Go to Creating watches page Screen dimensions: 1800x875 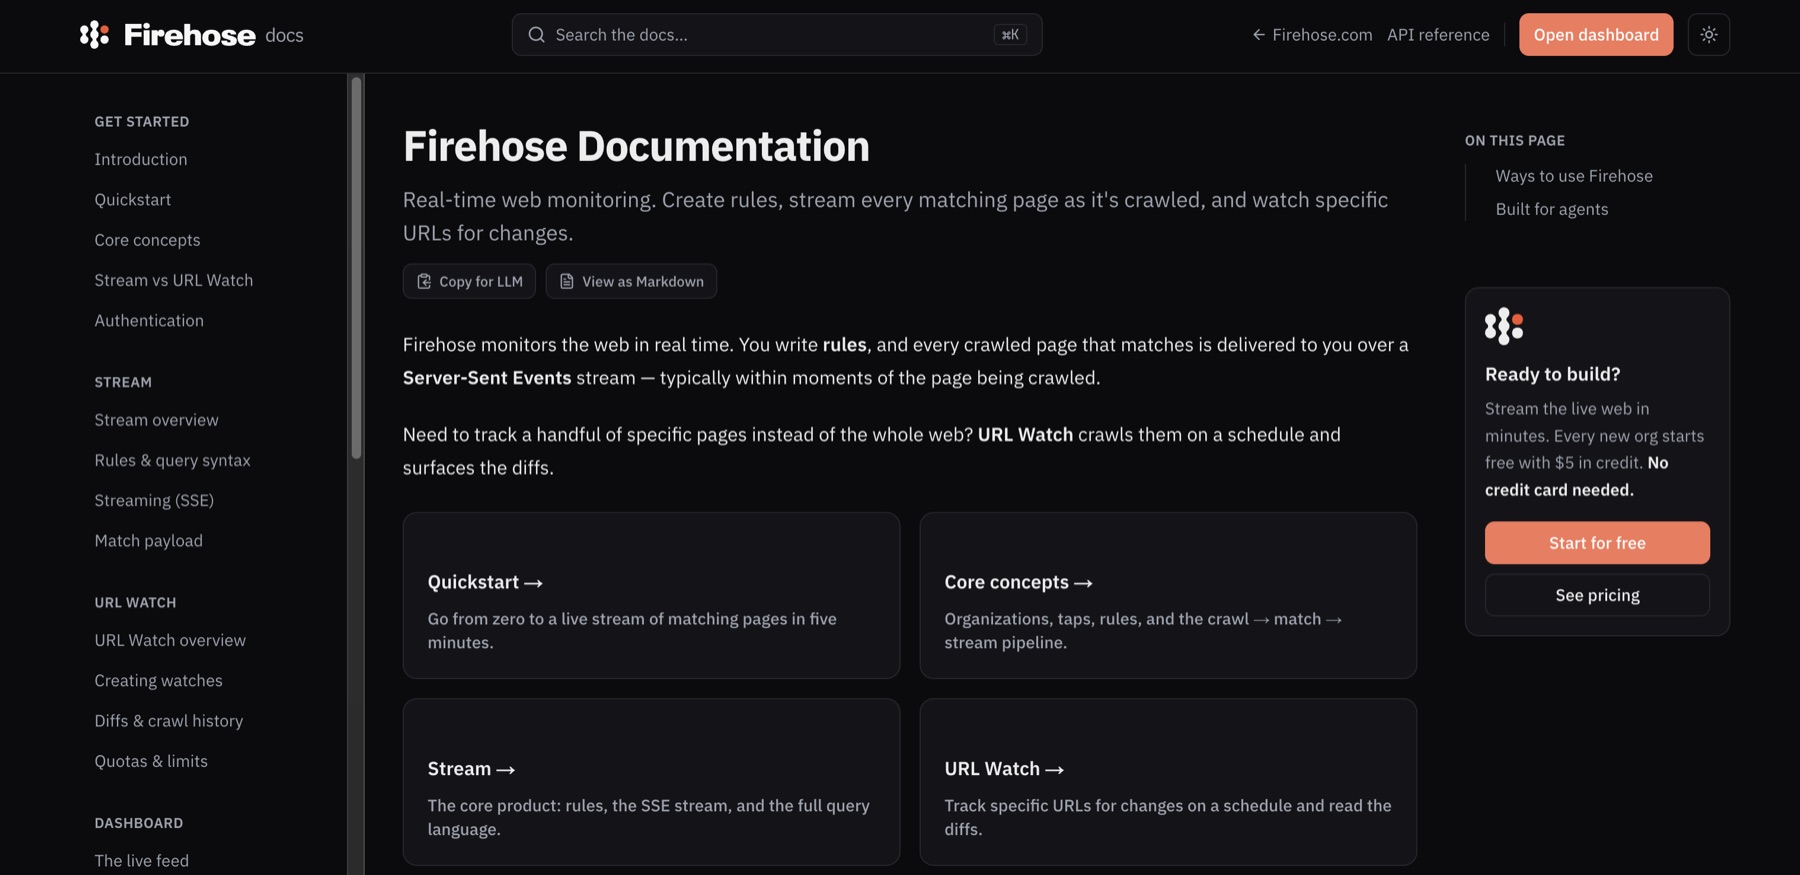coord(158,681)
